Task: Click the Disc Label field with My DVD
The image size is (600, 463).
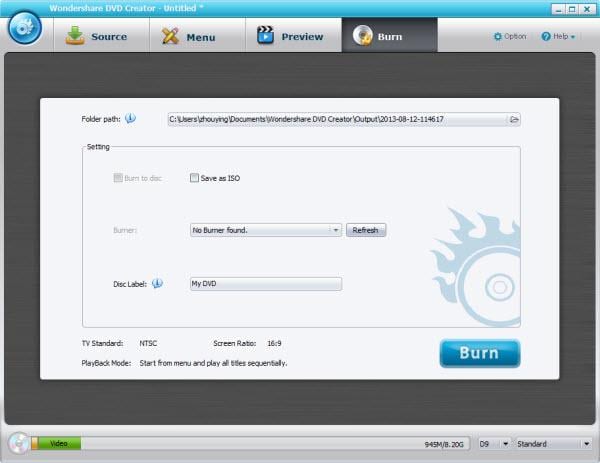Action: [266, 284]
